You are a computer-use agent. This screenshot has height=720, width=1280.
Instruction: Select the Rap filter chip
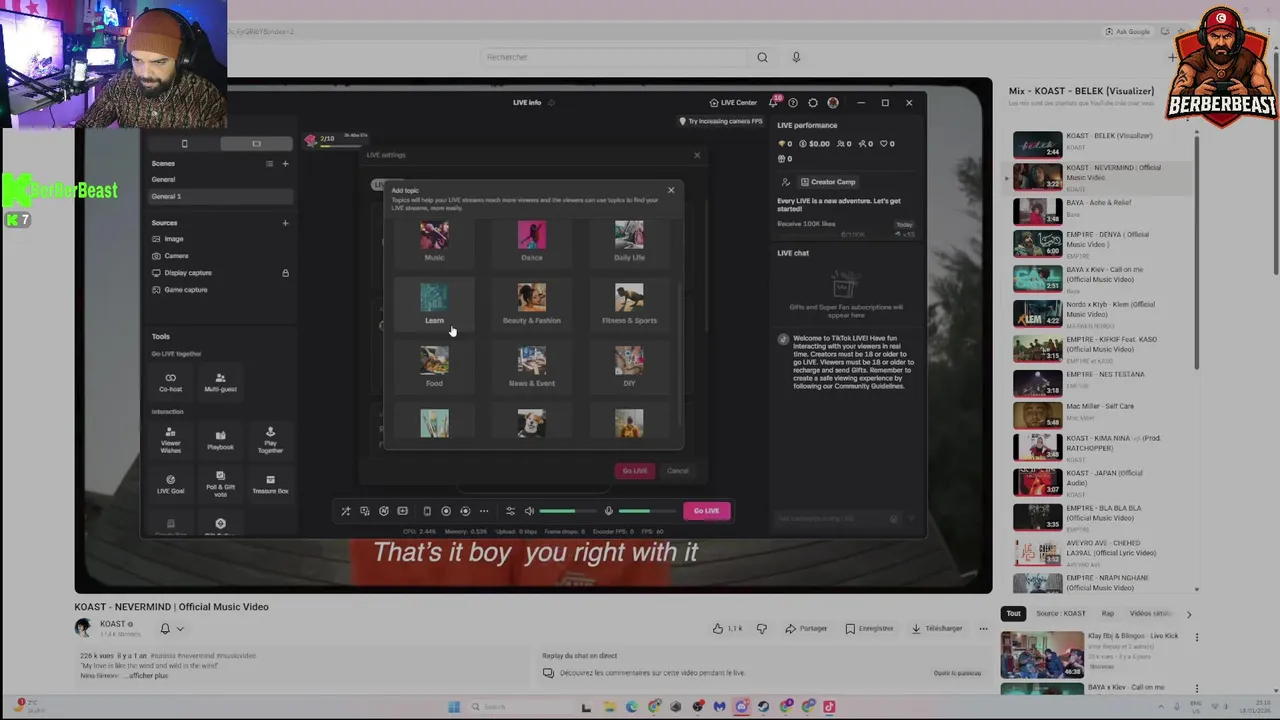click(1107, 613)
